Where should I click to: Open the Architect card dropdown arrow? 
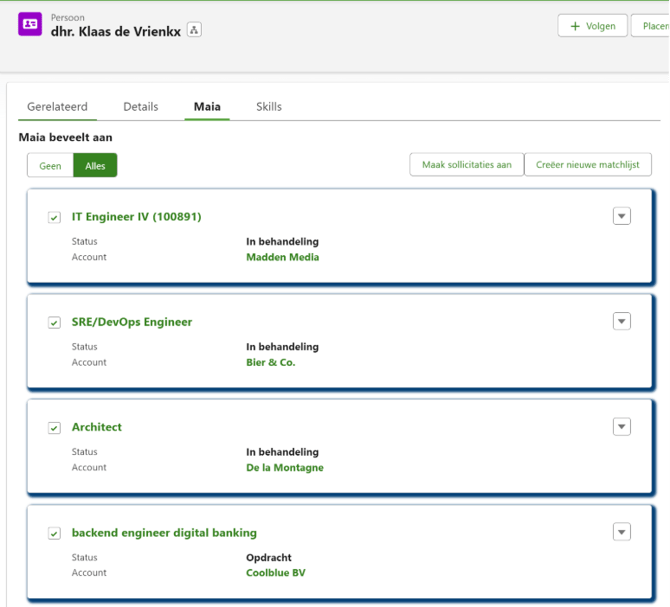point(621,427)
